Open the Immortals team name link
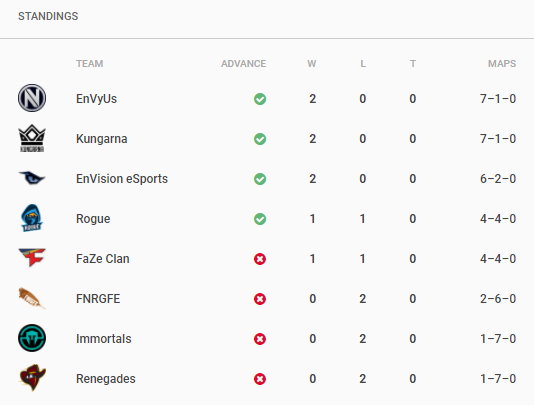The image size is (534, 405). pyautogui.click(x=104, y=339)
